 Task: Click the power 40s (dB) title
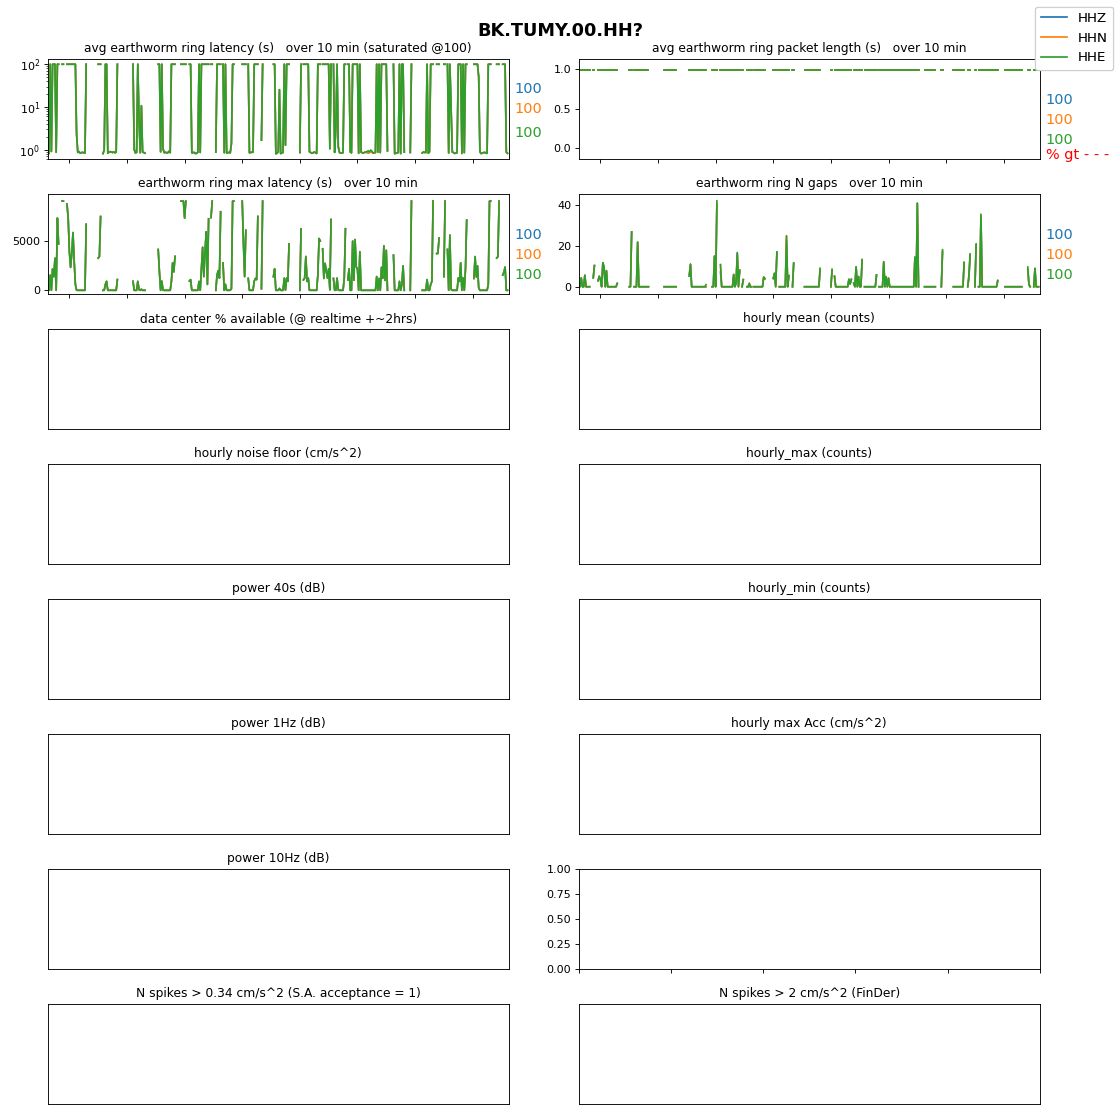point(278,588)
